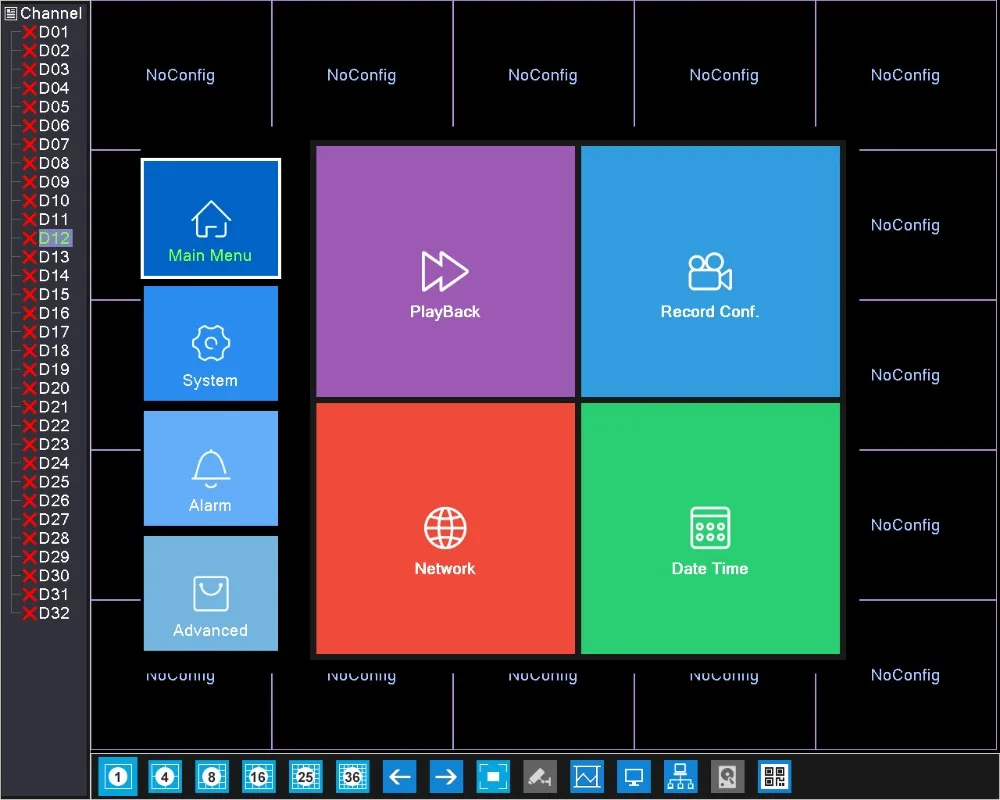Click the 'Channel' header text
The height and width of the screenshot is (800, 1000).
click(51, 13)
